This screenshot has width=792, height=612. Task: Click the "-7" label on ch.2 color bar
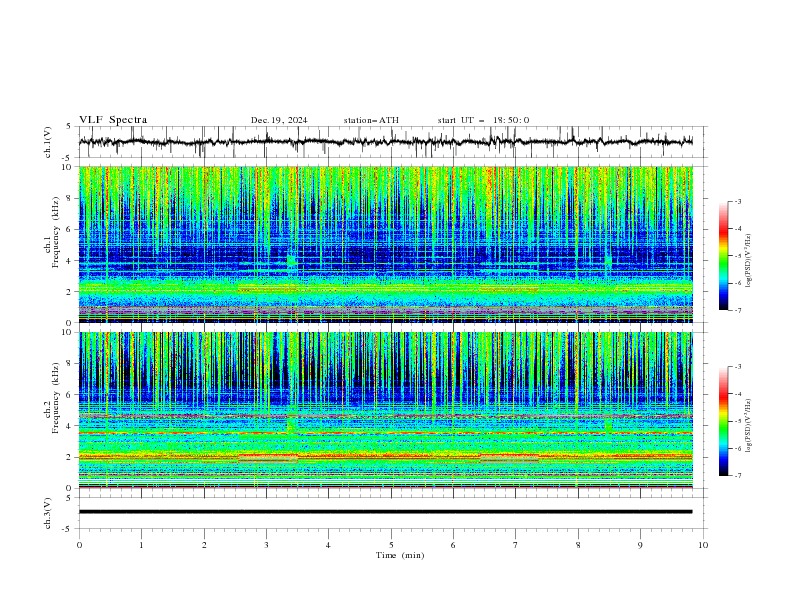(x=737, y=475)
